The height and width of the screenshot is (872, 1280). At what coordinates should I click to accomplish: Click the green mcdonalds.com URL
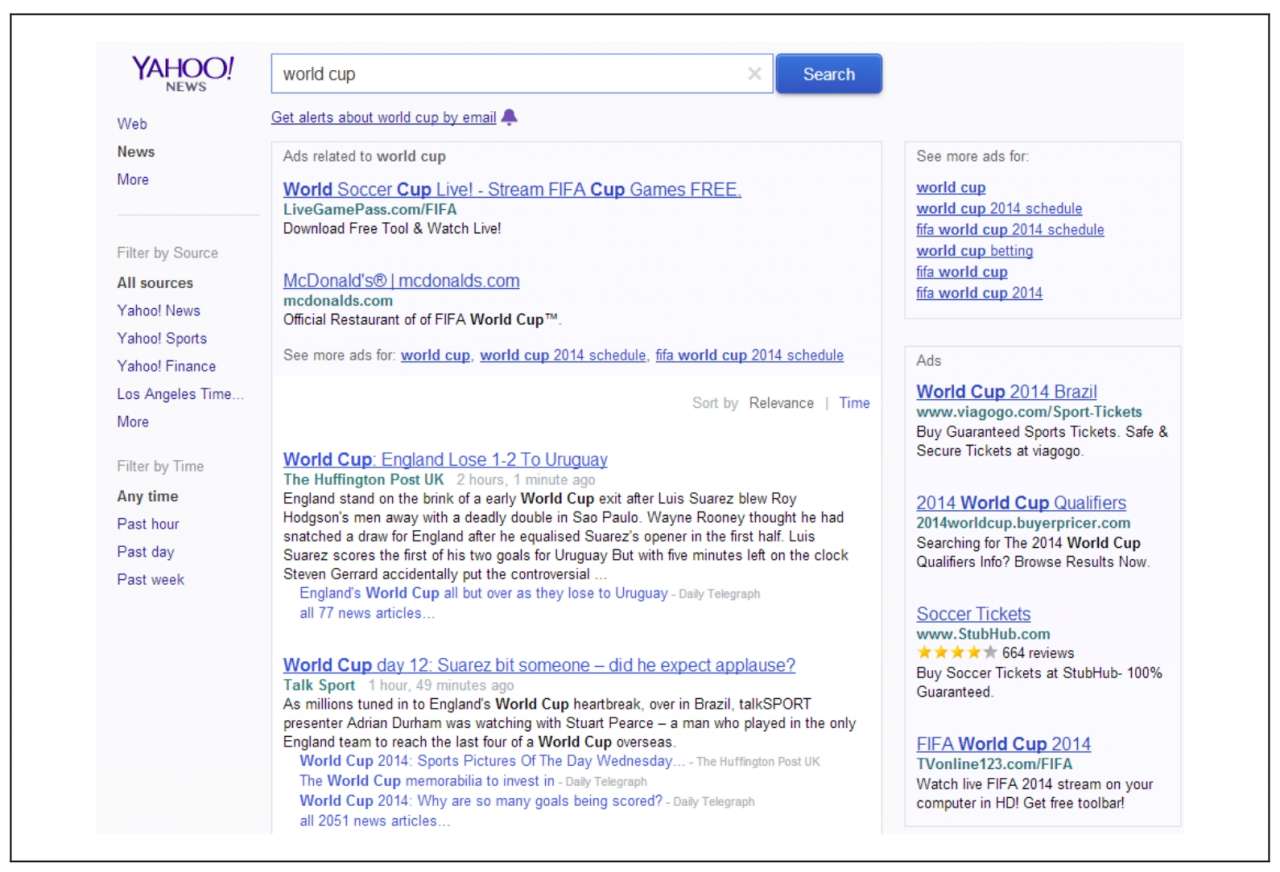pyautogui.click(x=338, y=300)
